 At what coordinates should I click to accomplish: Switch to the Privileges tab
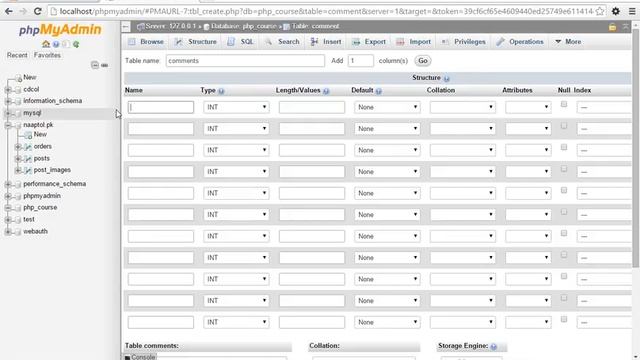click(464, 42)
